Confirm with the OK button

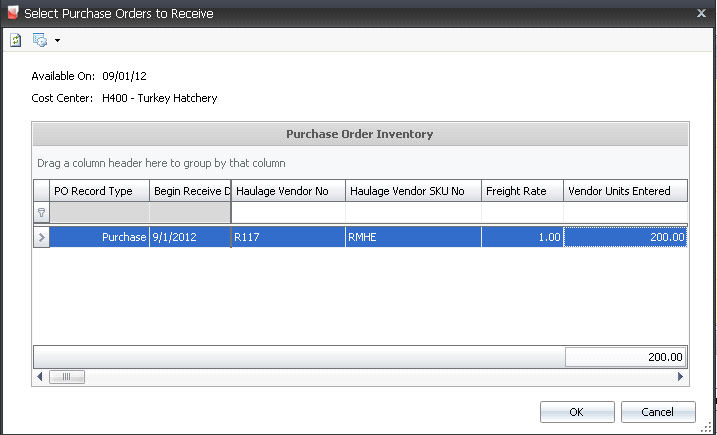pyautogui.click(x=577, y=412)
